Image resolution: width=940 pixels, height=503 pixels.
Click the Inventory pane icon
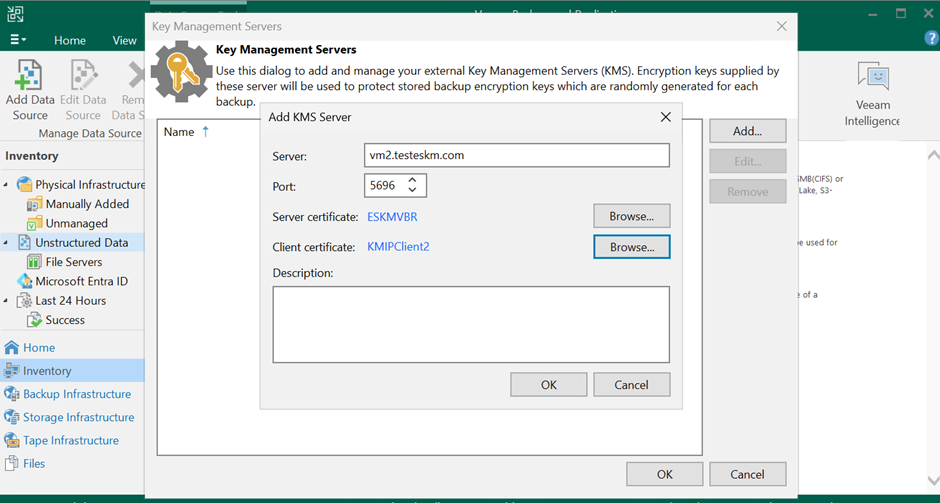click(11, 371)
